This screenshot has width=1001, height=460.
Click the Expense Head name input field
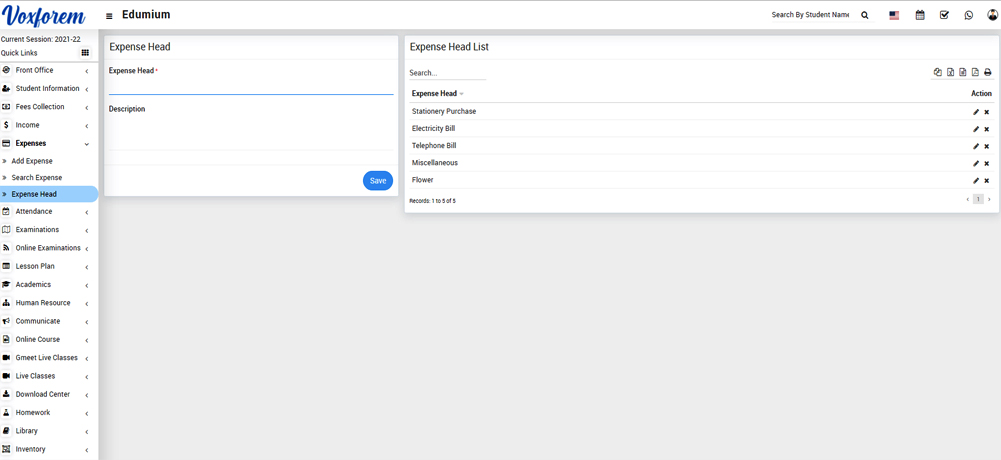250,86
